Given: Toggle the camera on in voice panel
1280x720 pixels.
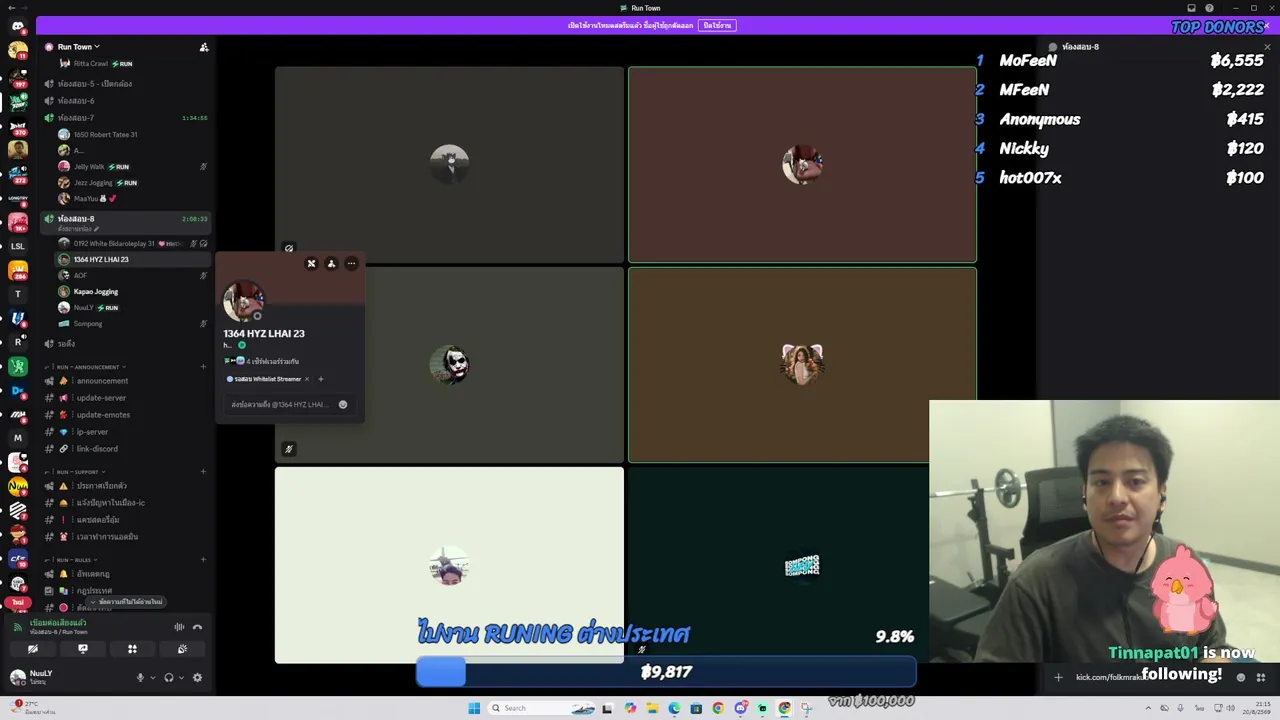Looking at the screenshot, I should pyautogui.click(x=33, y=649).
